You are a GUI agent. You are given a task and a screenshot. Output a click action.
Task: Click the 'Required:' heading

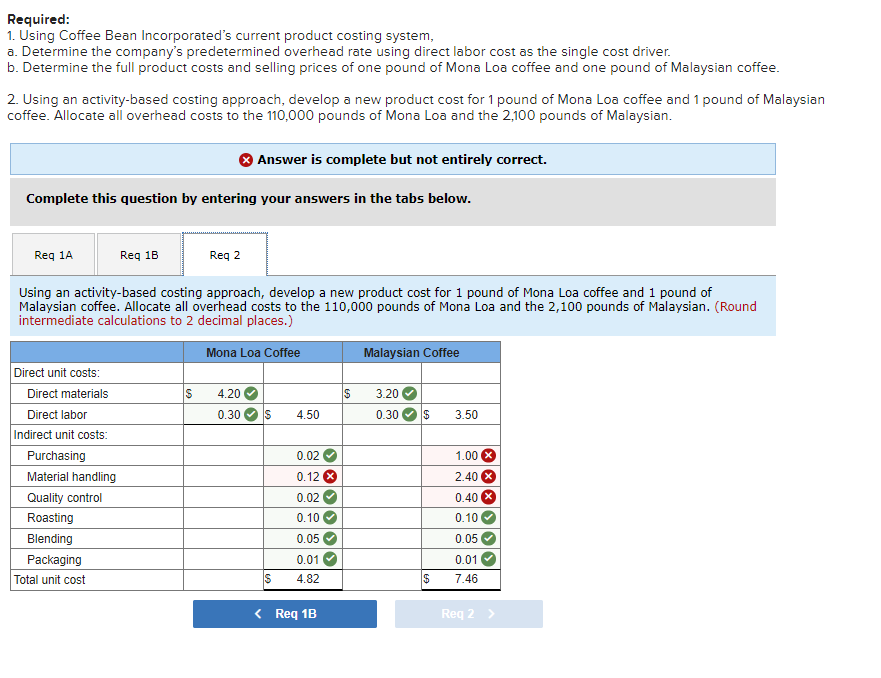[38, 20]
